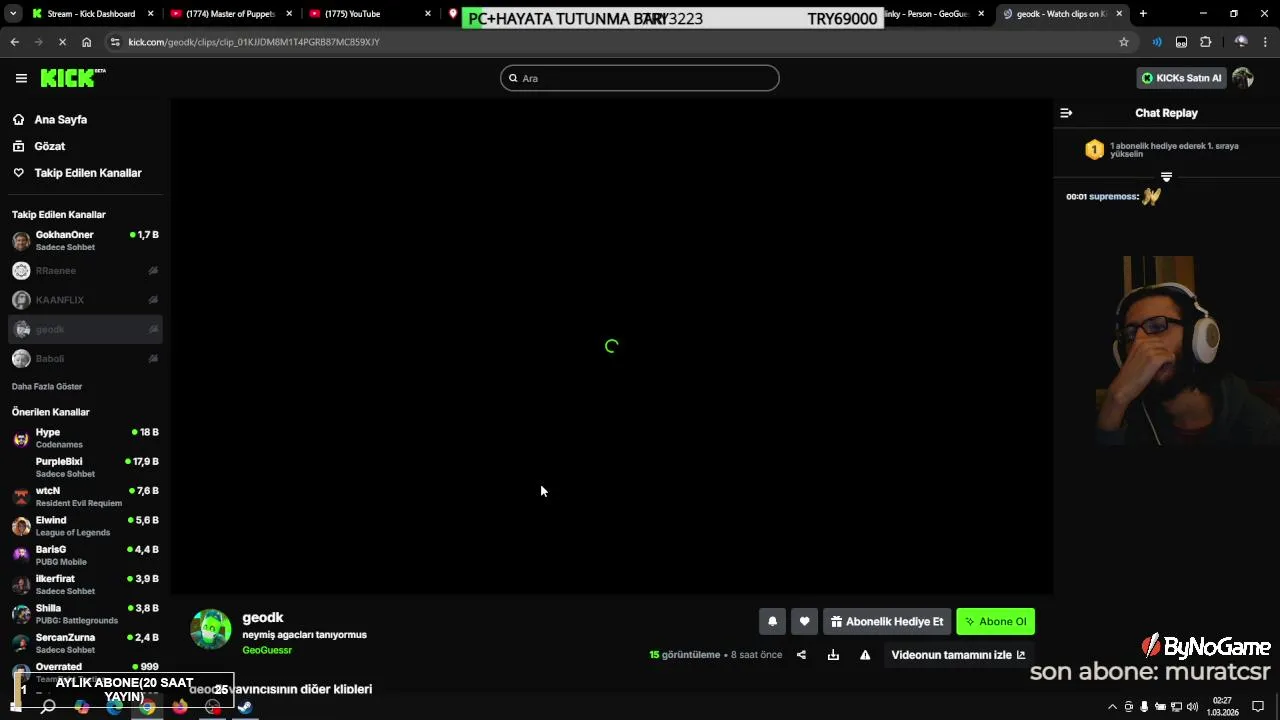Toggle the notification bell for geodk
The image size is (1280, 720).
click(x=772, y=621)
